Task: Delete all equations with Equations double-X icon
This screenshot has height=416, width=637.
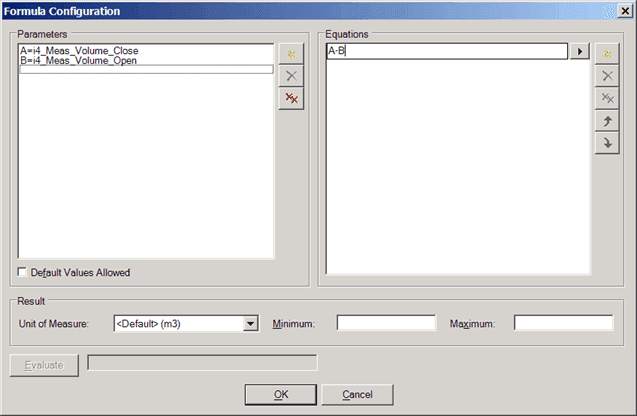Action: pos(607,98)
